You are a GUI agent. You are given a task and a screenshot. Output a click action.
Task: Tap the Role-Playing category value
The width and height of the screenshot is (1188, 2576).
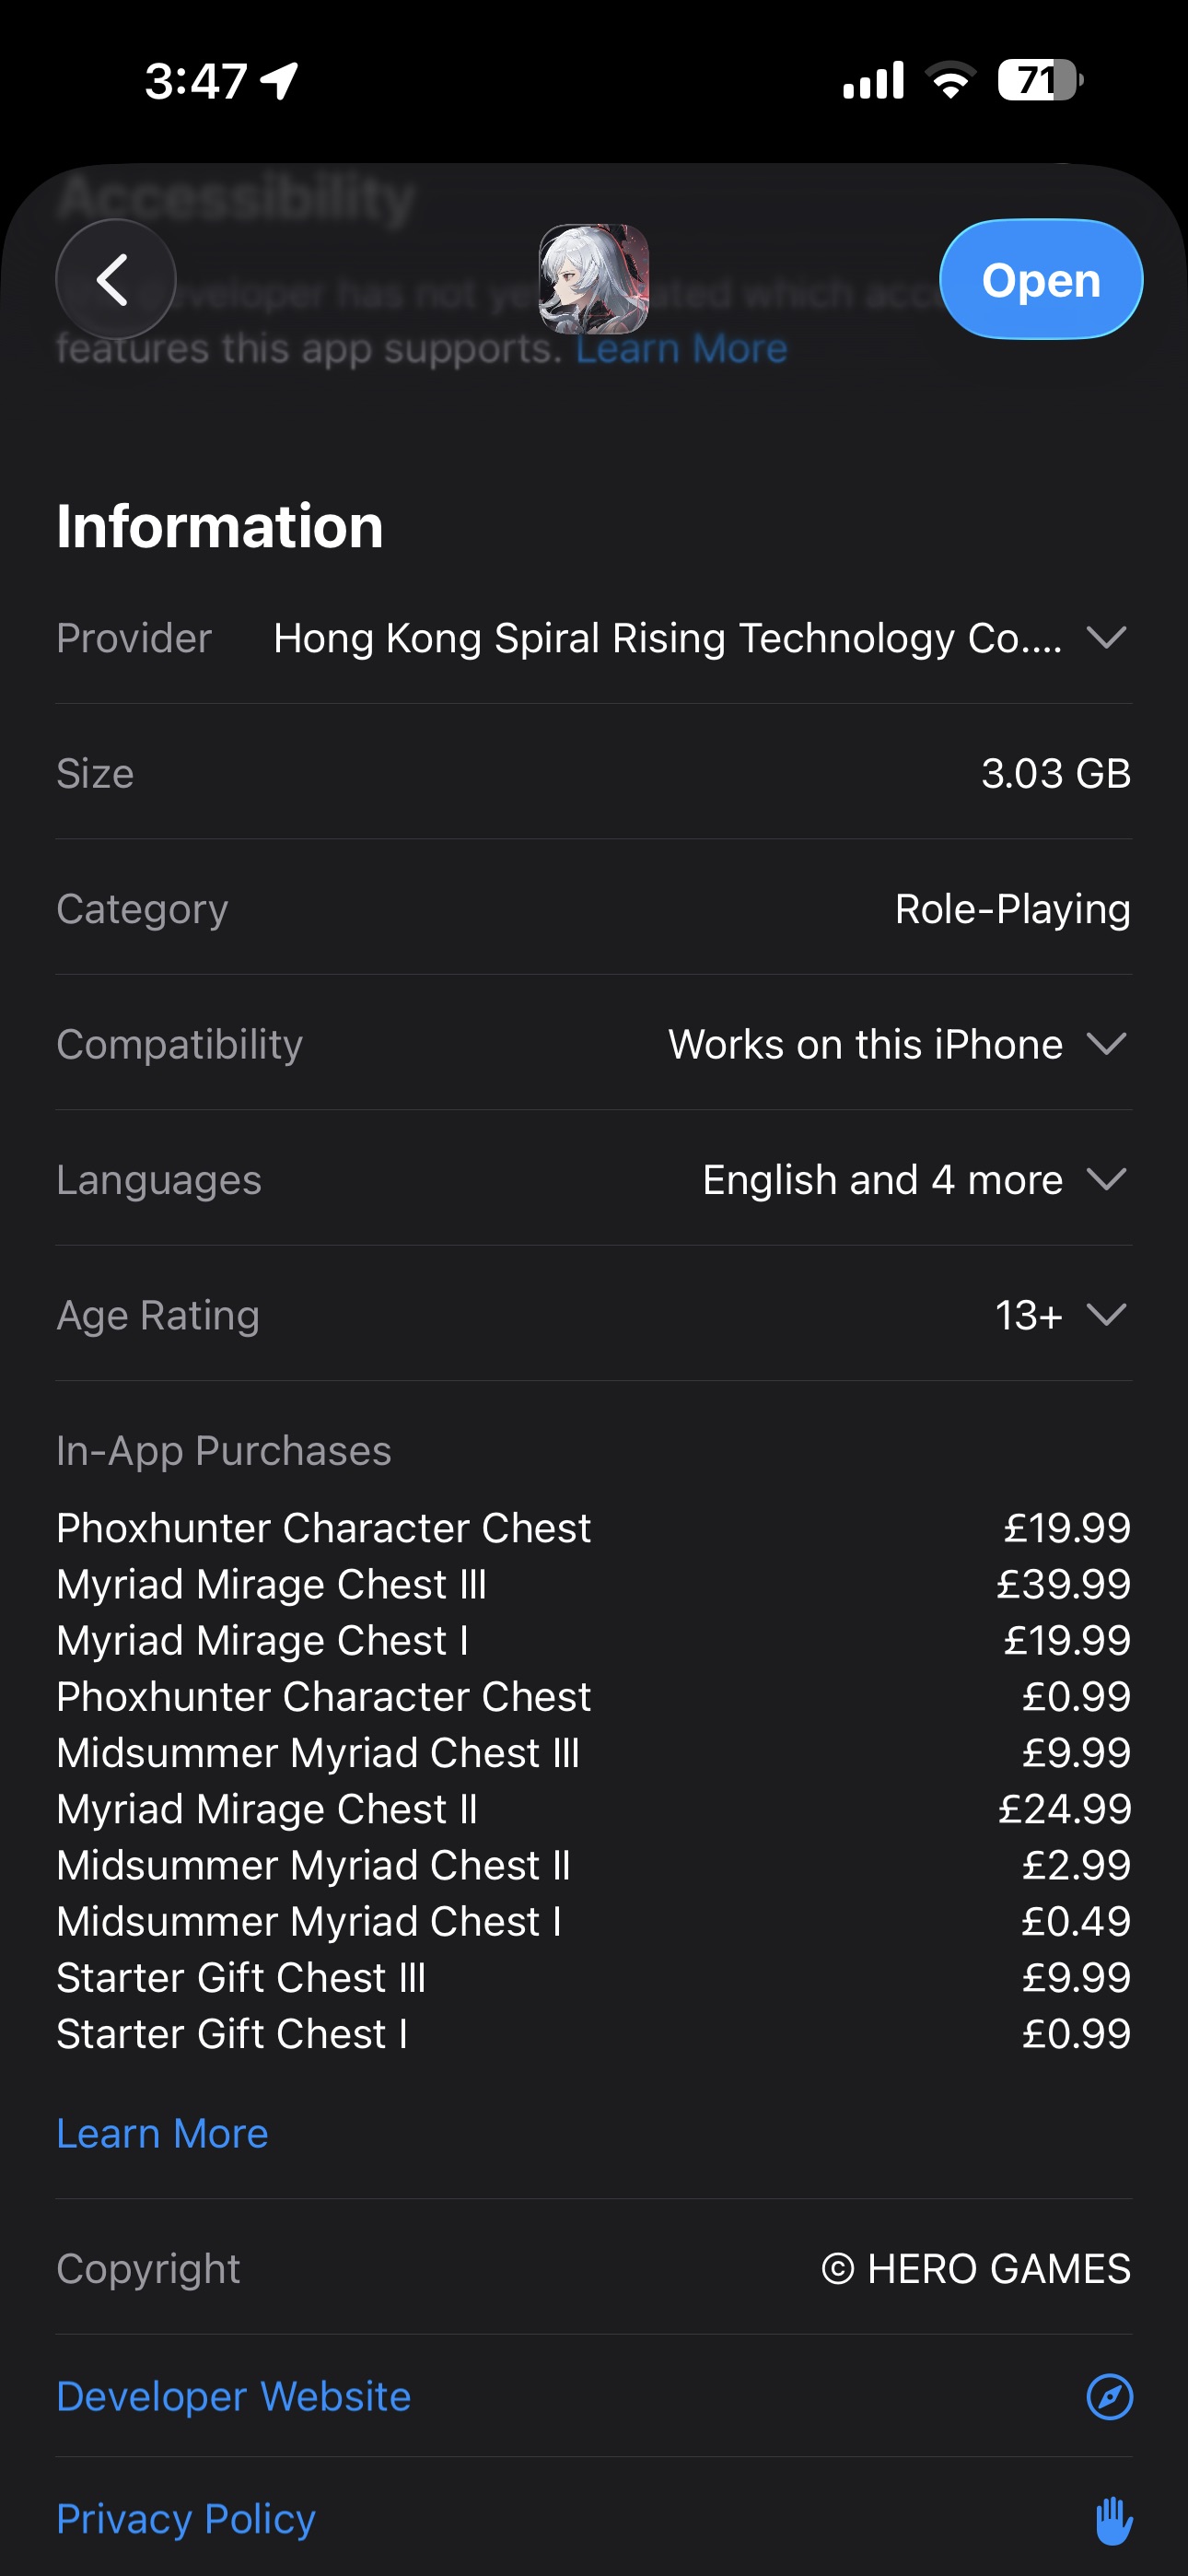(x=1012, y=909)
